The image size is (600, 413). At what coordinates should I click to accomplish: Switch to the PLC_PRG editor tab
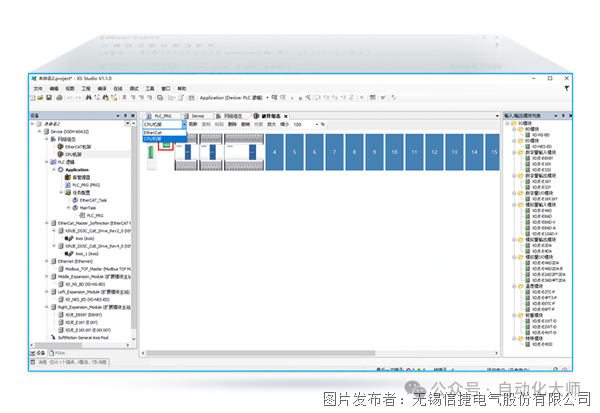(160, 116)
